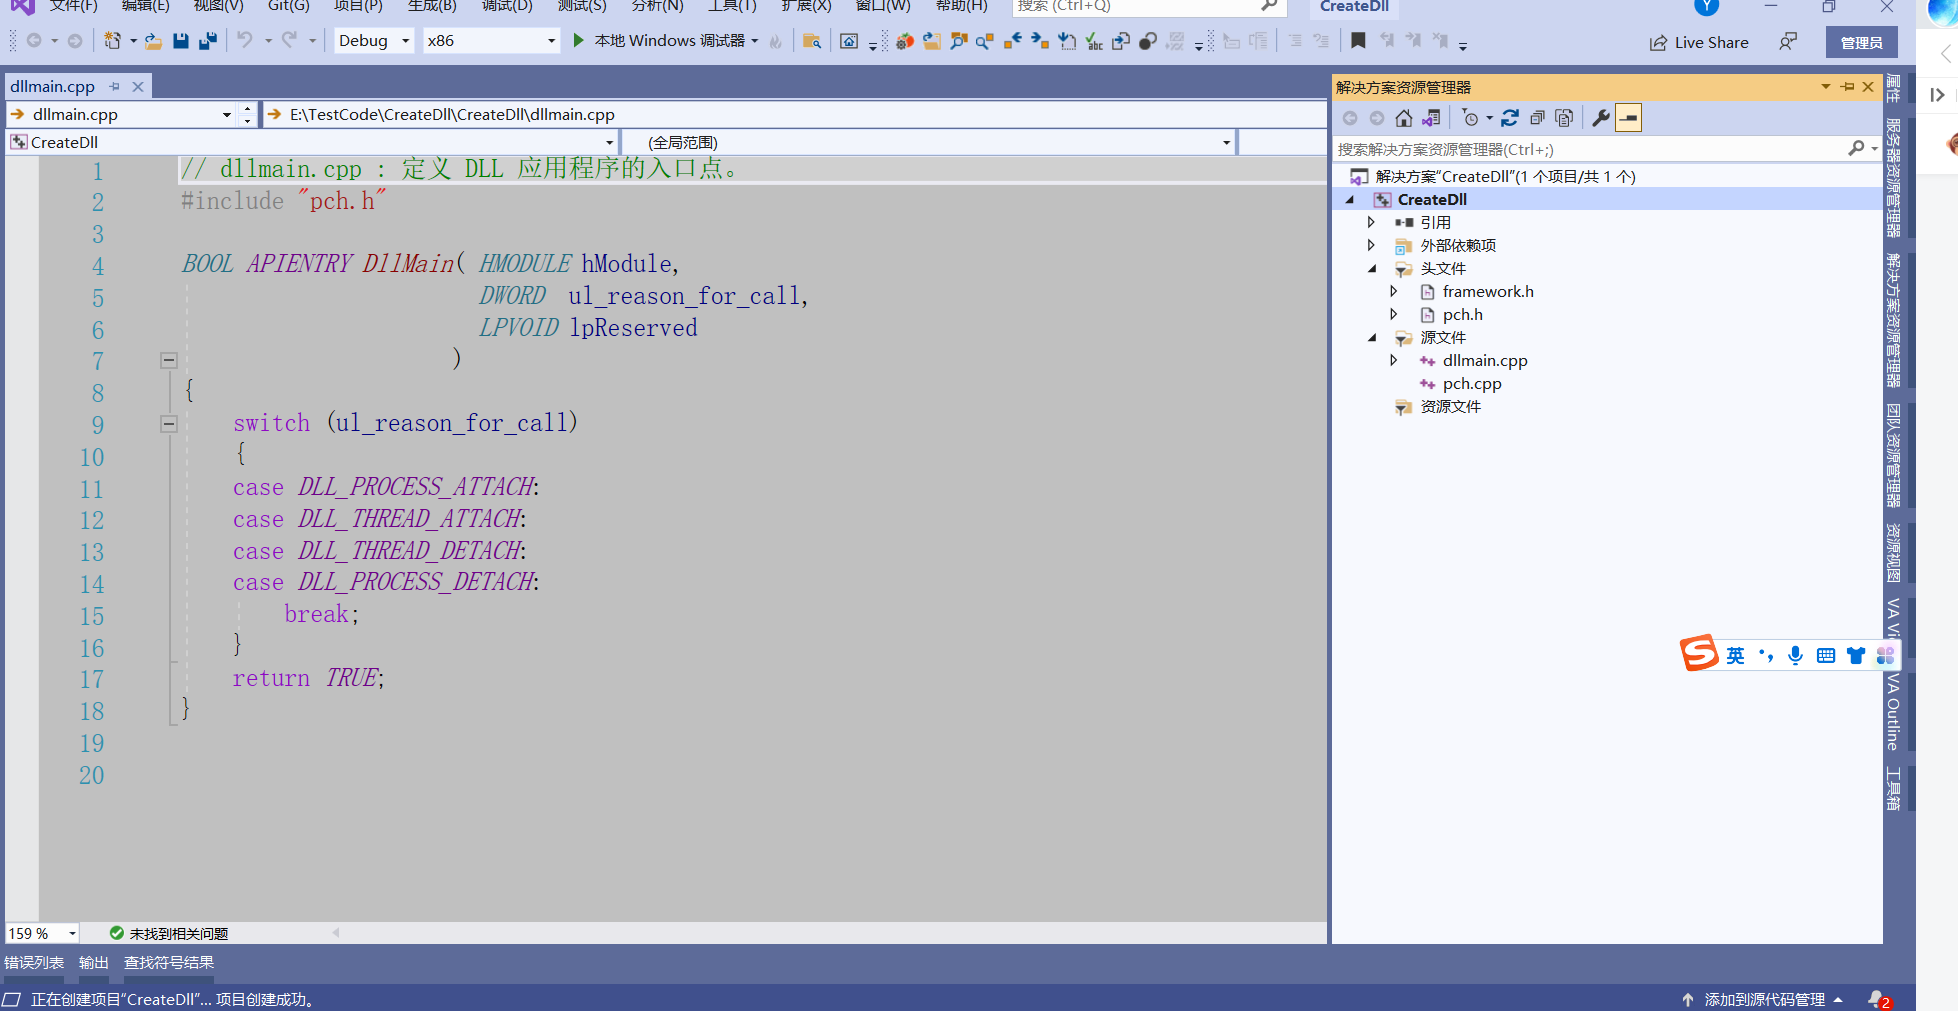Open the Debug configuration dropdown

click(404, 41)
